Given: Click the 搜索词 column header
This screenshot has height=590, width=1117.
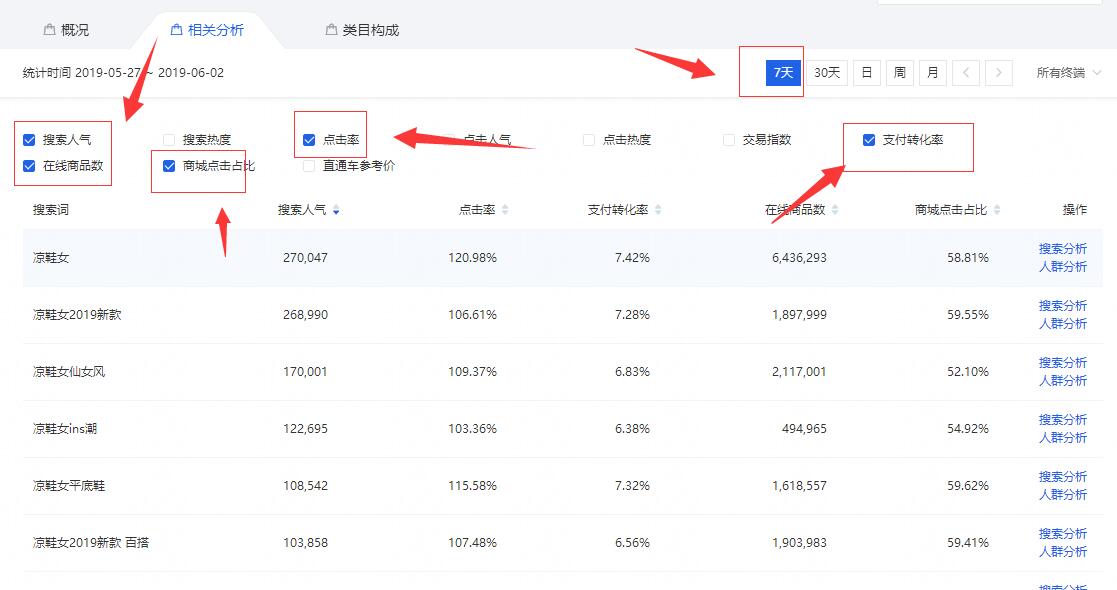Looking at the screenshot, I should coord(51,209).
